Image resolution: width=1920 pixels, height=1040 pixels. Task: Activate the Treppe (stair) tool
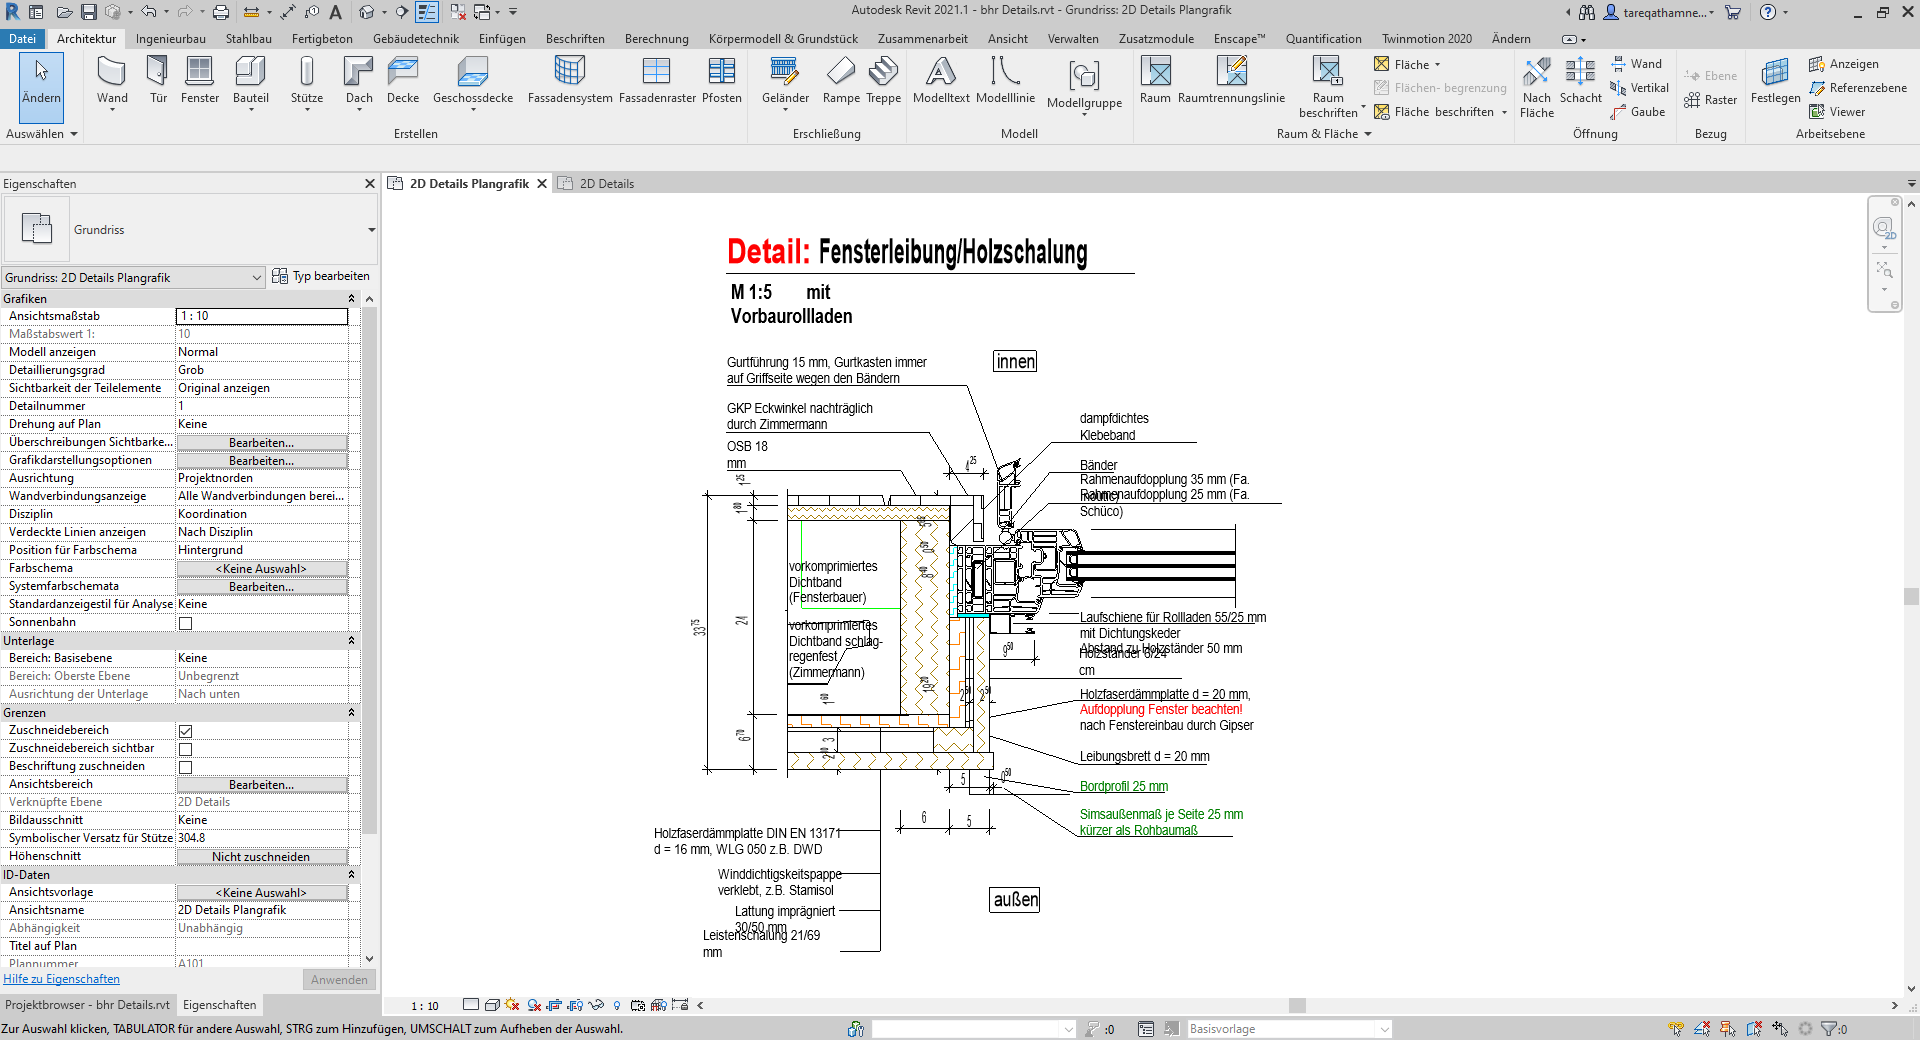point(883,80)
